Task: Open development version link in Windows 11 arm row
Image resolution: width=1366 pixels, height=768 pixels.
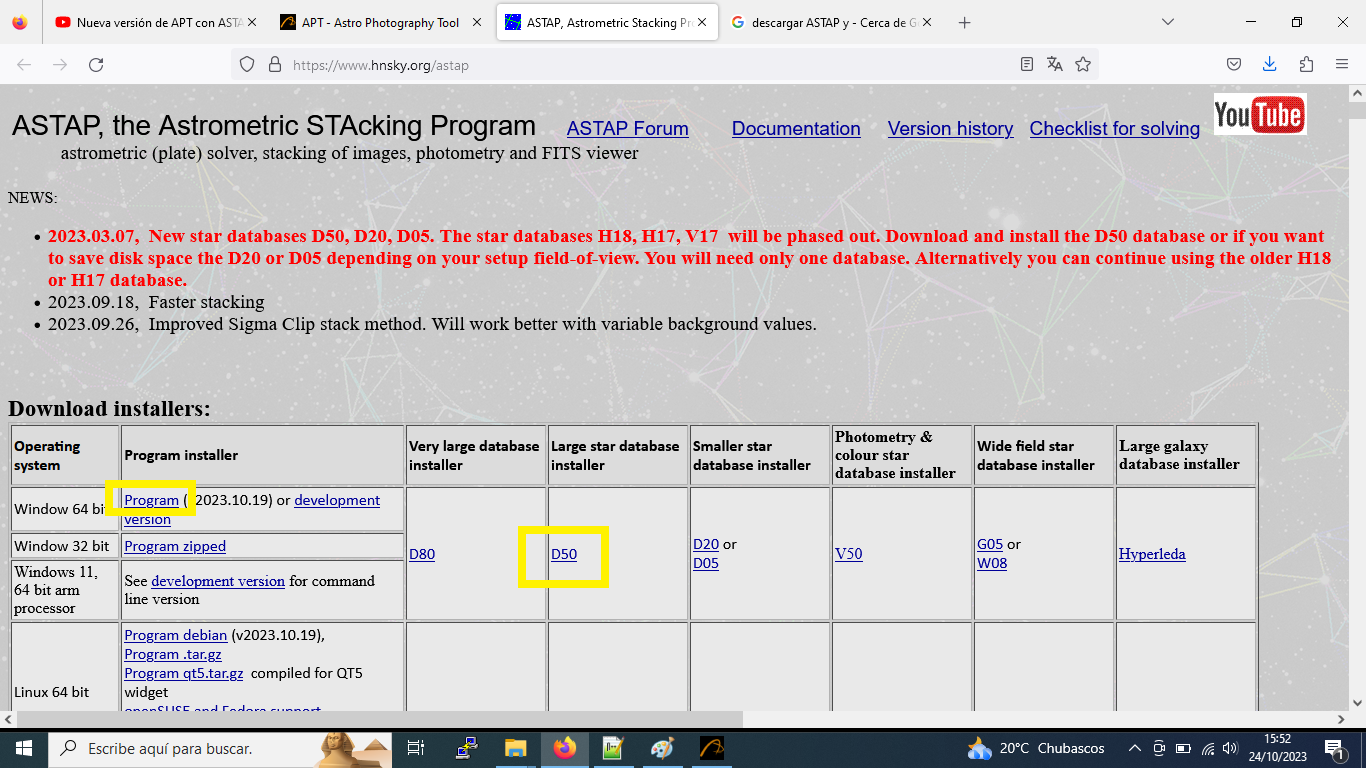Action: pyautogui.click(x=218, y=581)
